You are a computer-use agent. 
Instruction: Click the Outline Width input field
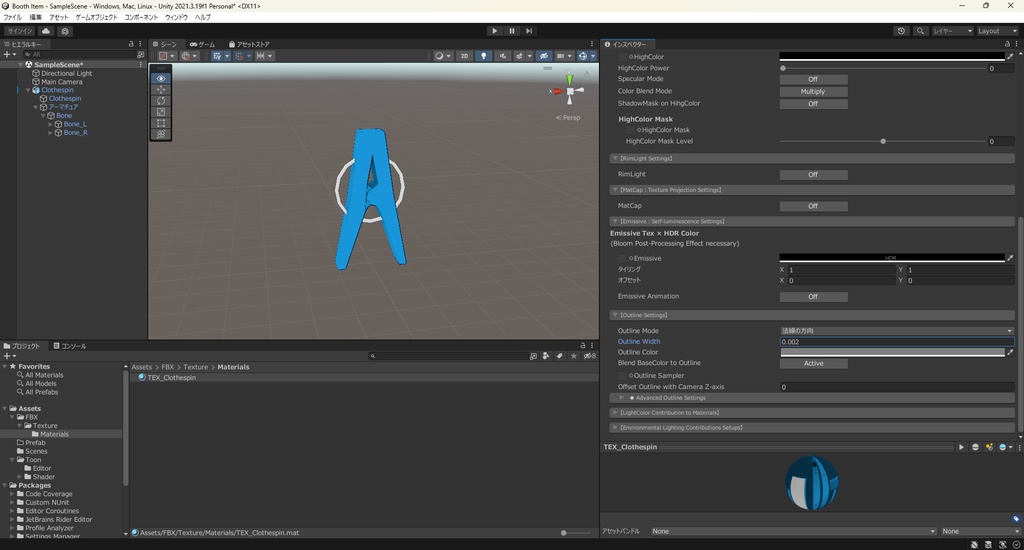coord(896,342)
